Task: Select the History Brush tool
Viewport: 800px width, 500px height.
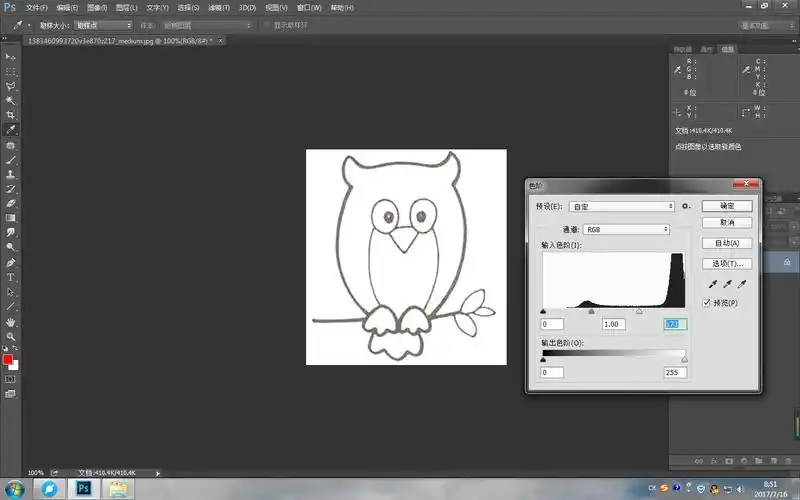Action: (x=10, y=189)
